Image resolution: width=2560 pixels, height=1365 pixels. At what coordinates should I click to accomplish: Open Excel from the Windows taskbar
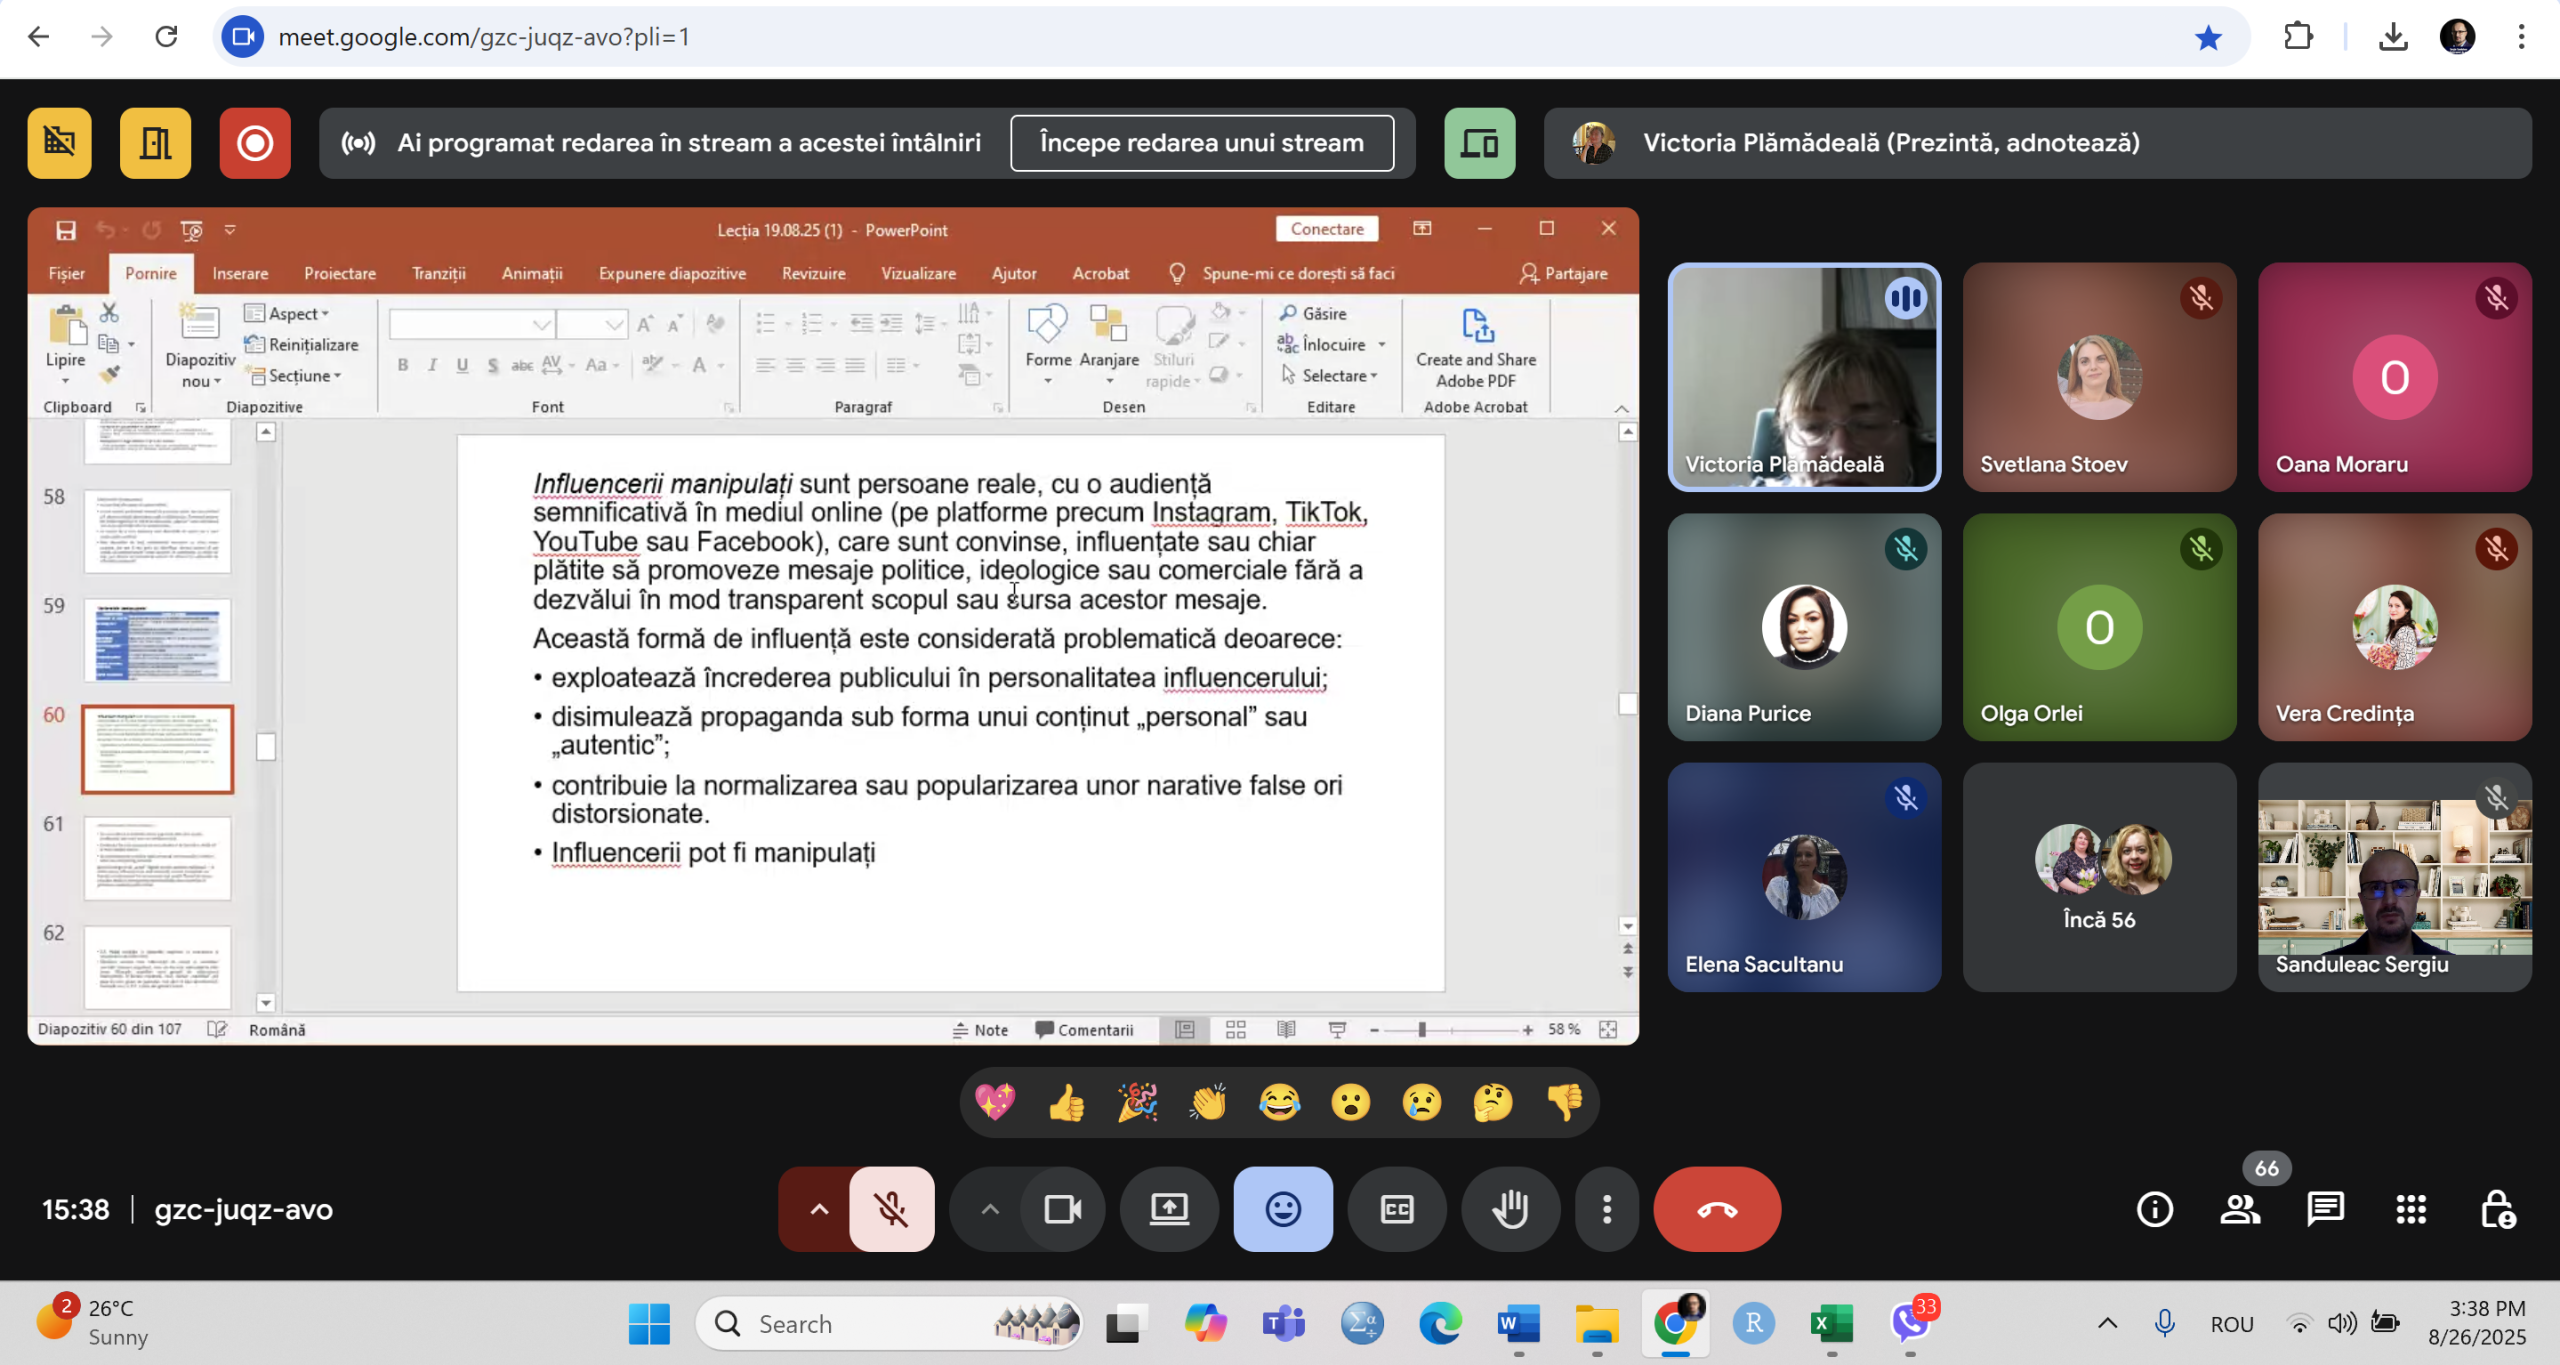1830,1323
